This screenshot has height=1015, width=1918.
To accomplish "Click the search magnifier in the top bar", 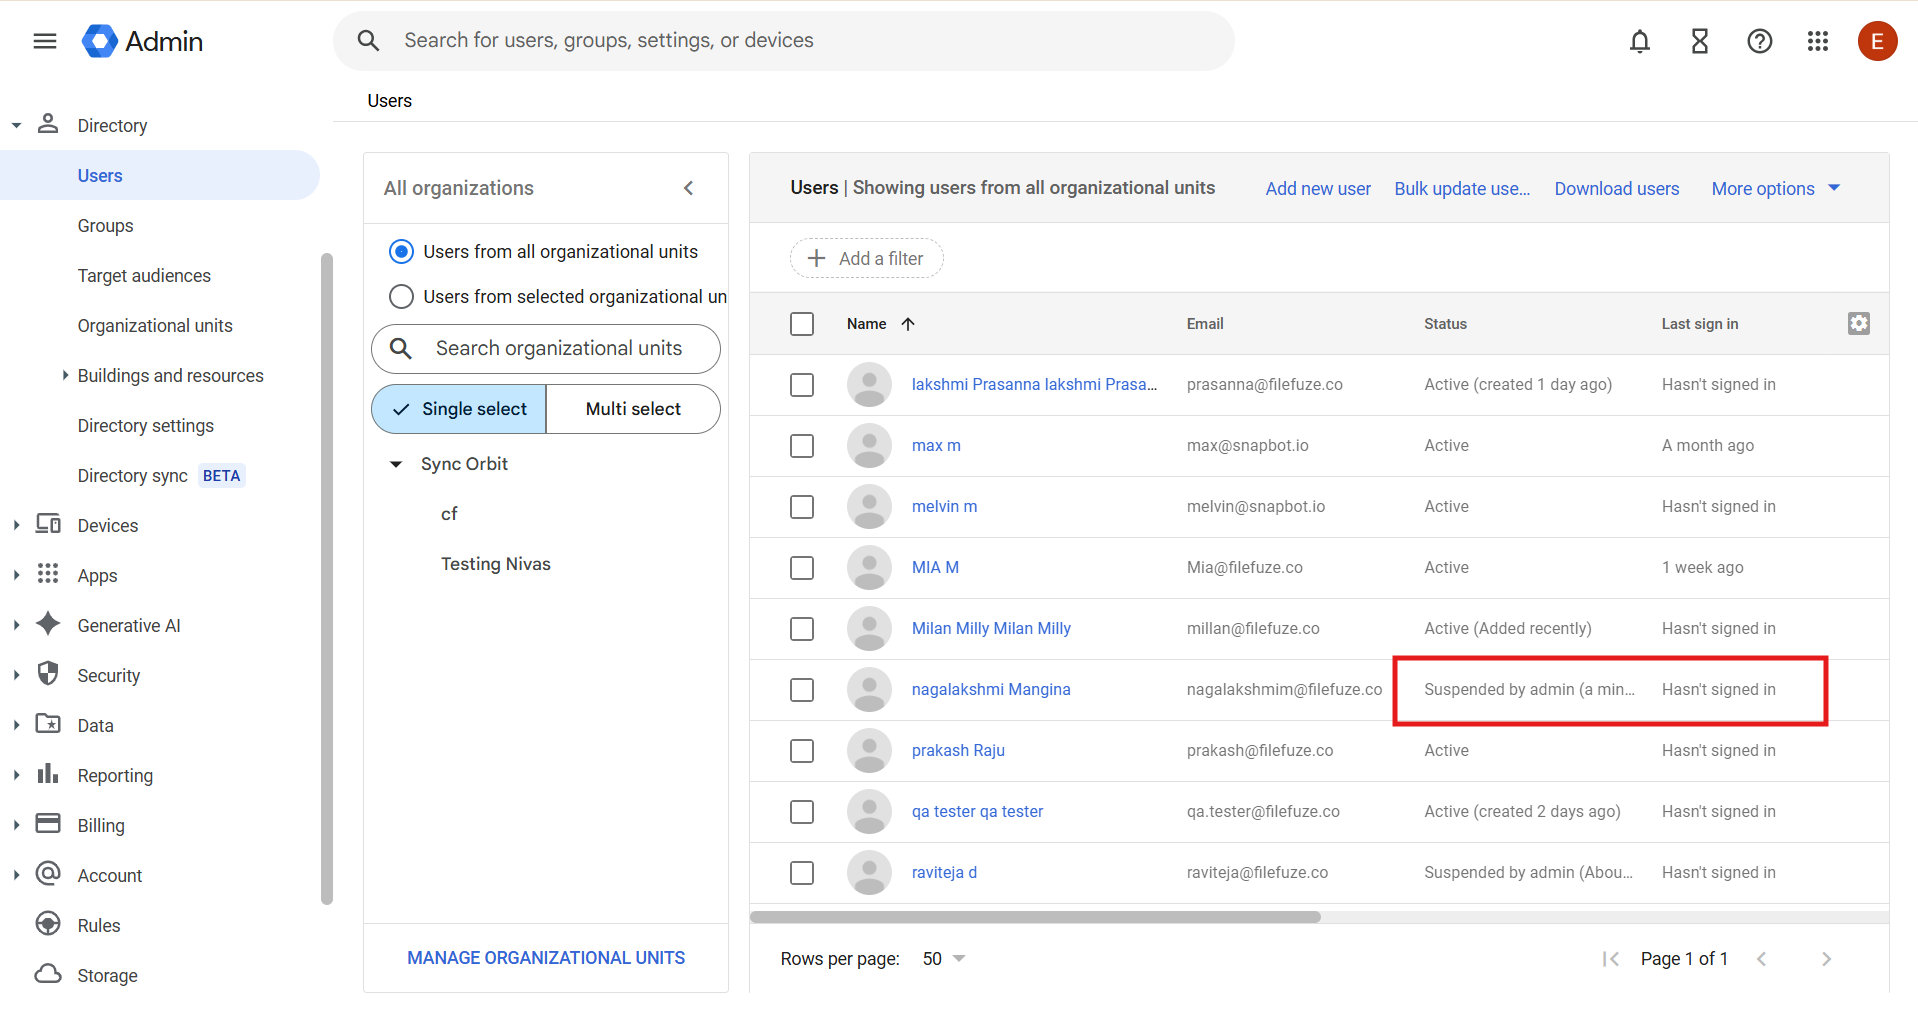I will click(369, 41).
